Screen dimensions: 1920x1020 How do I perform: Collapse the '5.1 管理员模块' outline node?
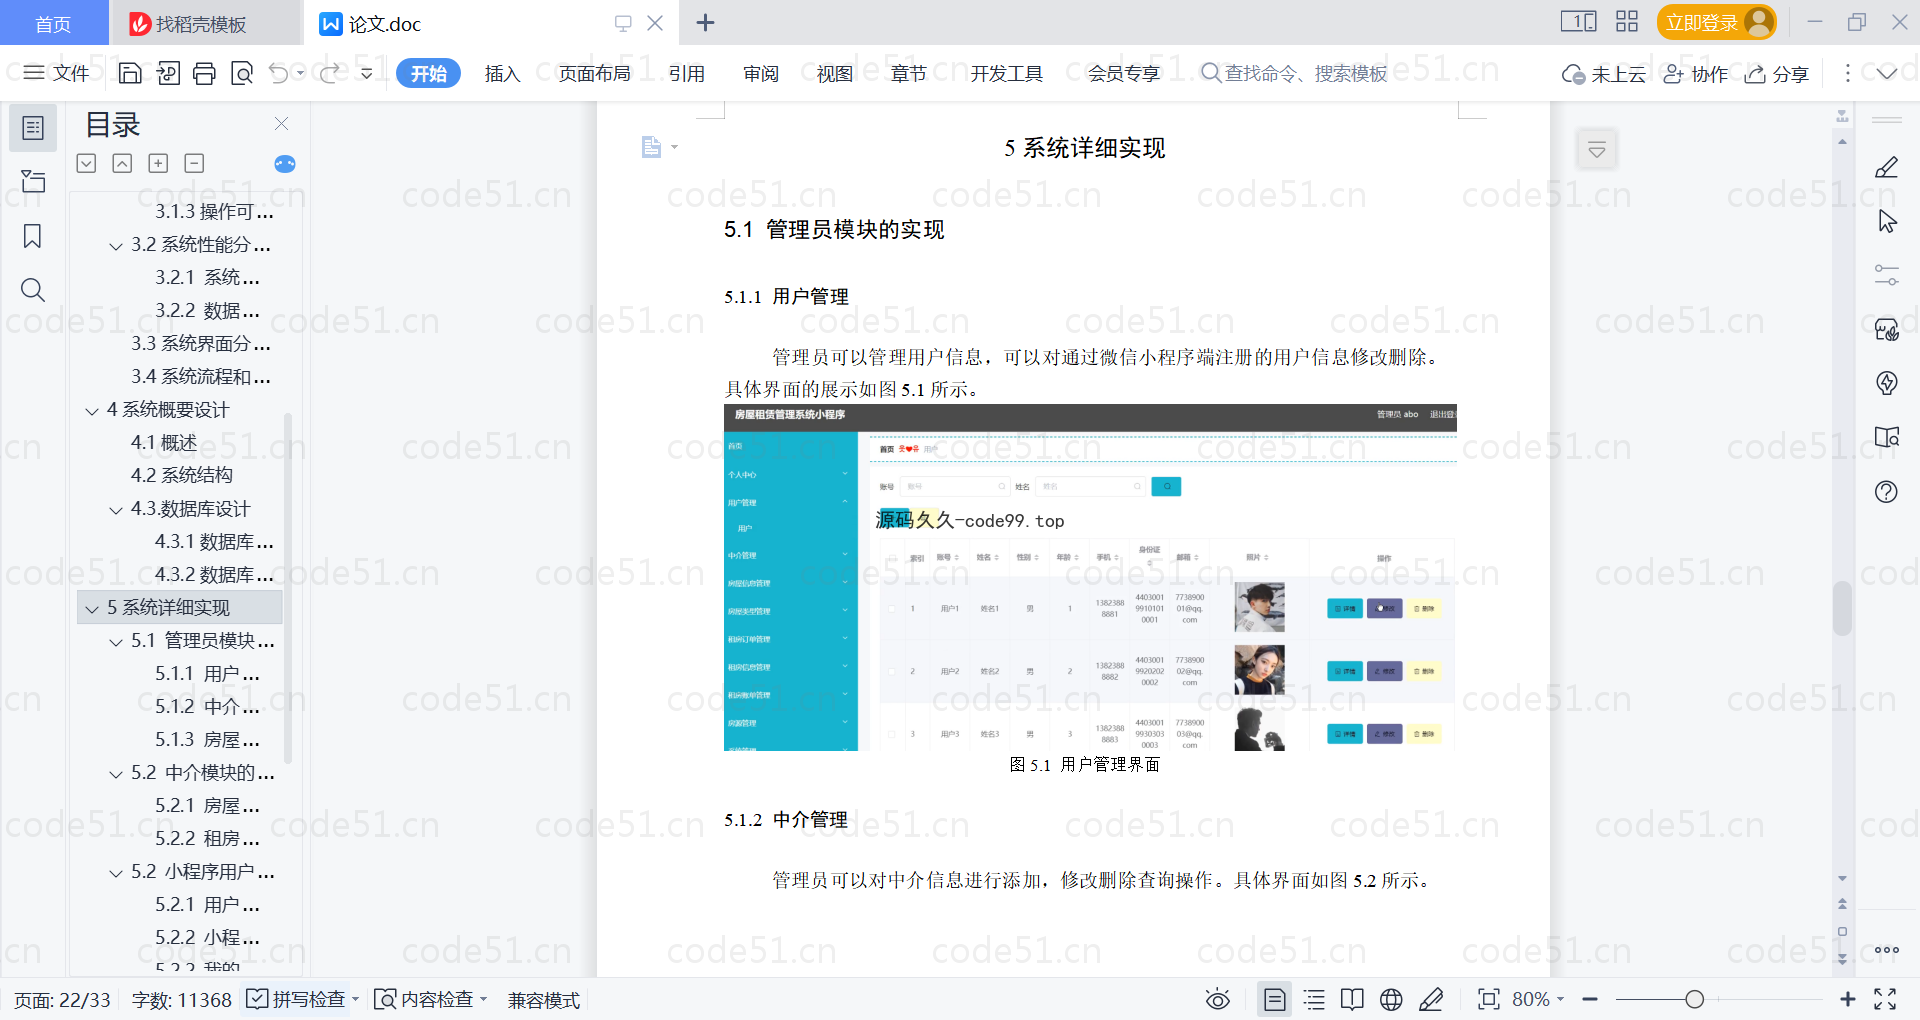tap(116, 641)
